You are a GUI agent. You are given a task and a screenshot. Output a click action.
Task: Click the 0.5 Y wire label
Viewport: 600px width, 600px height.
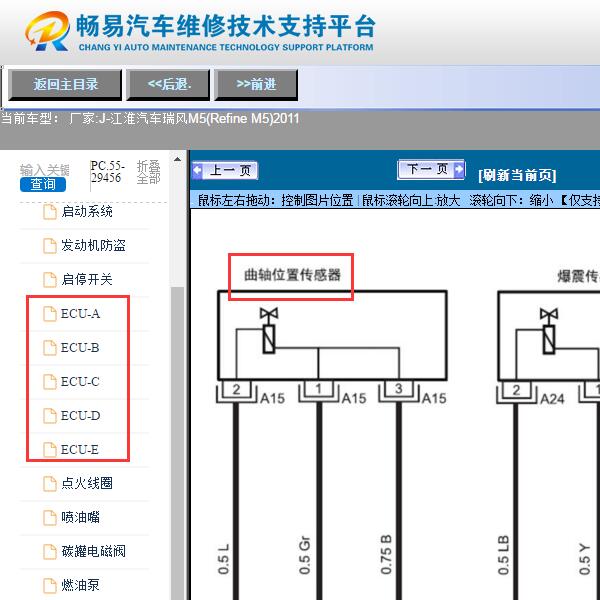584,559
